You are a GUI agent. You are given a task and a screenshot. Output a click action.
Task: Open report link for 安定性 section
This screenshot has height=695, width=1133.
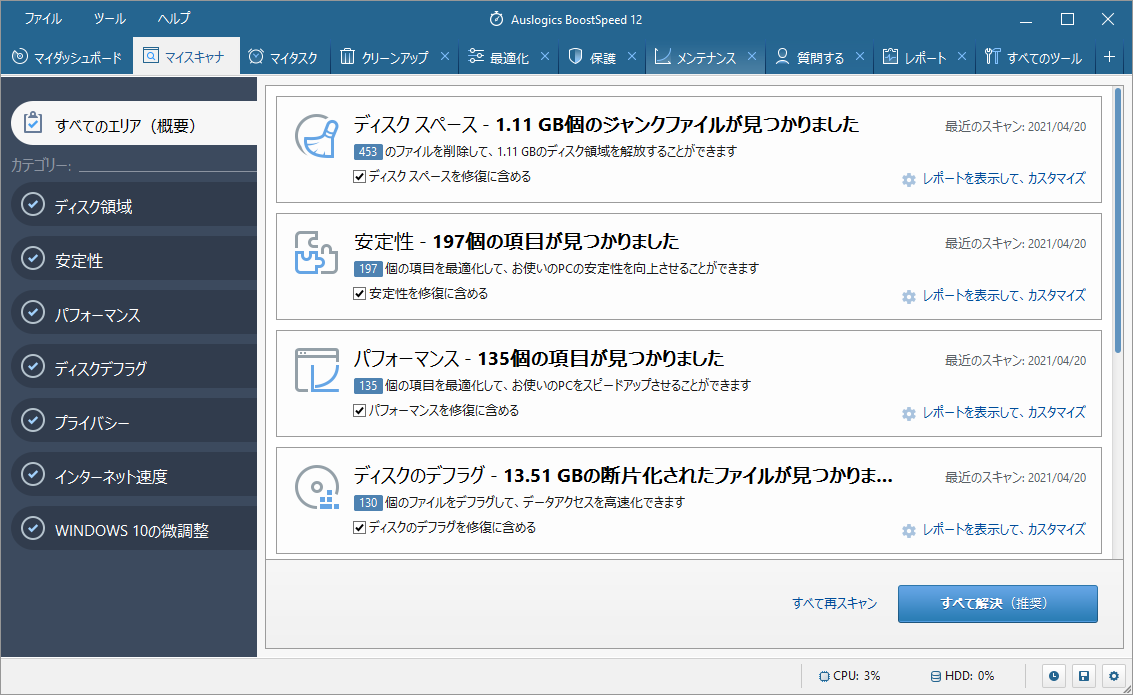tap(1003, 296)
